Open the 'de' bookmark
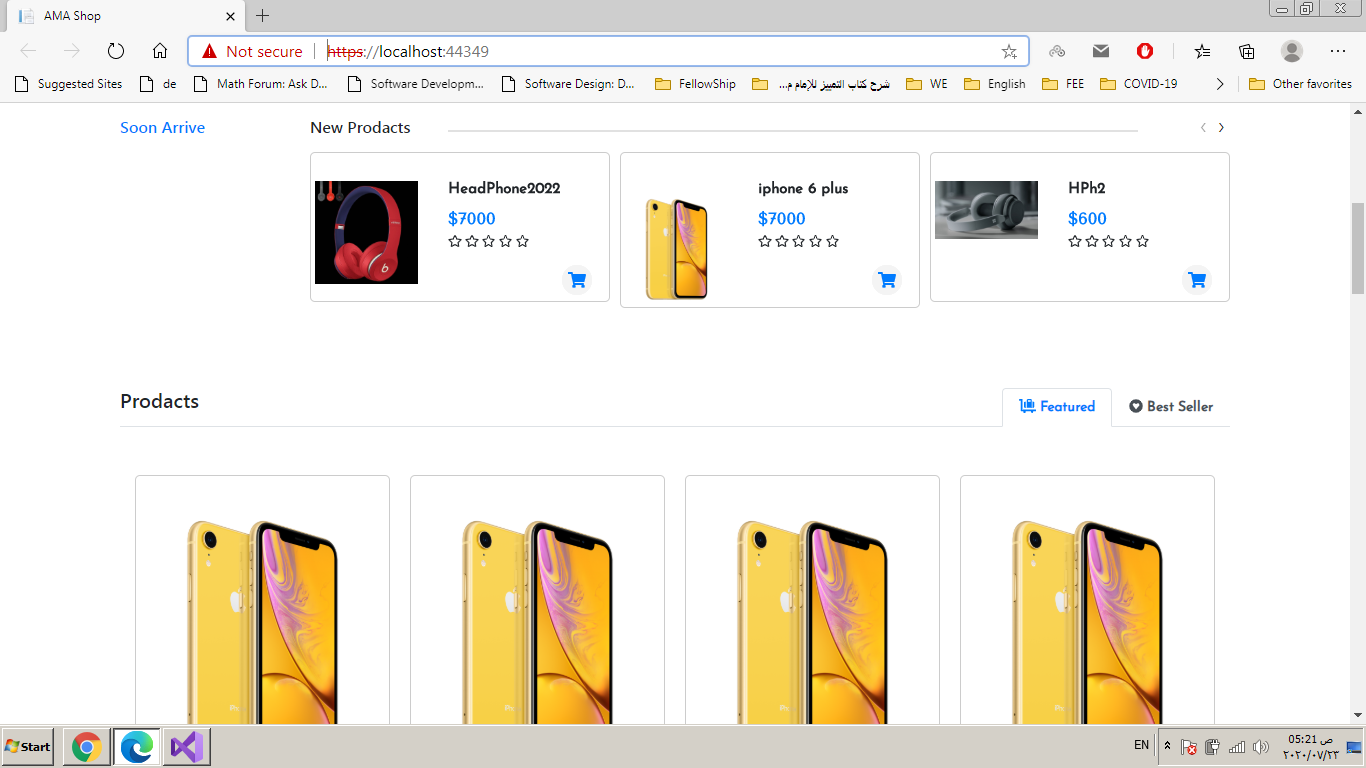The image size is (1366, 768). pyautogui.click(x=159, y=84)
